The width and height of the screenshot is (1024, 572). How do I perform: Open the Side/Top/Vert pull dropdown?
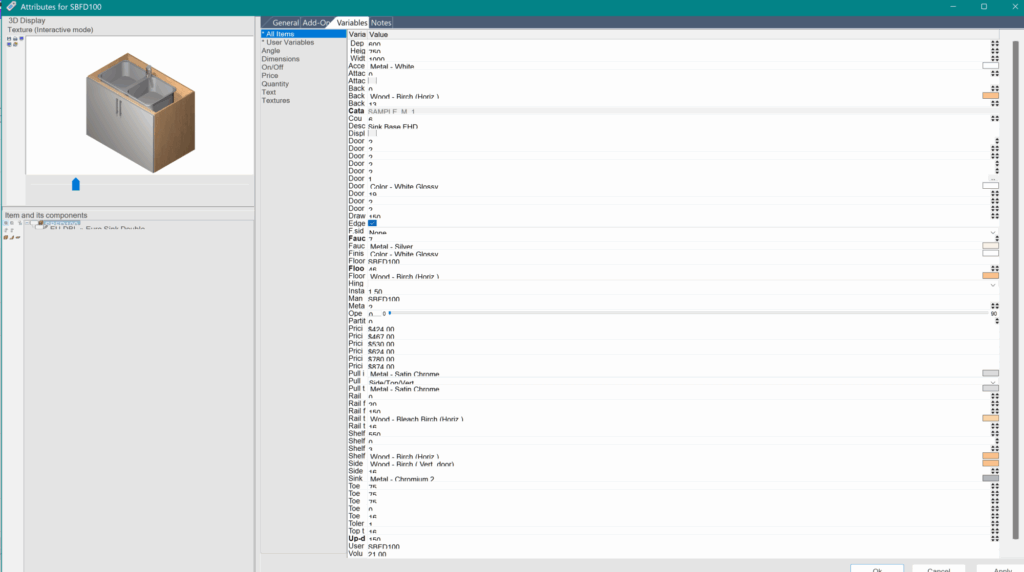[x=992, y=382]
